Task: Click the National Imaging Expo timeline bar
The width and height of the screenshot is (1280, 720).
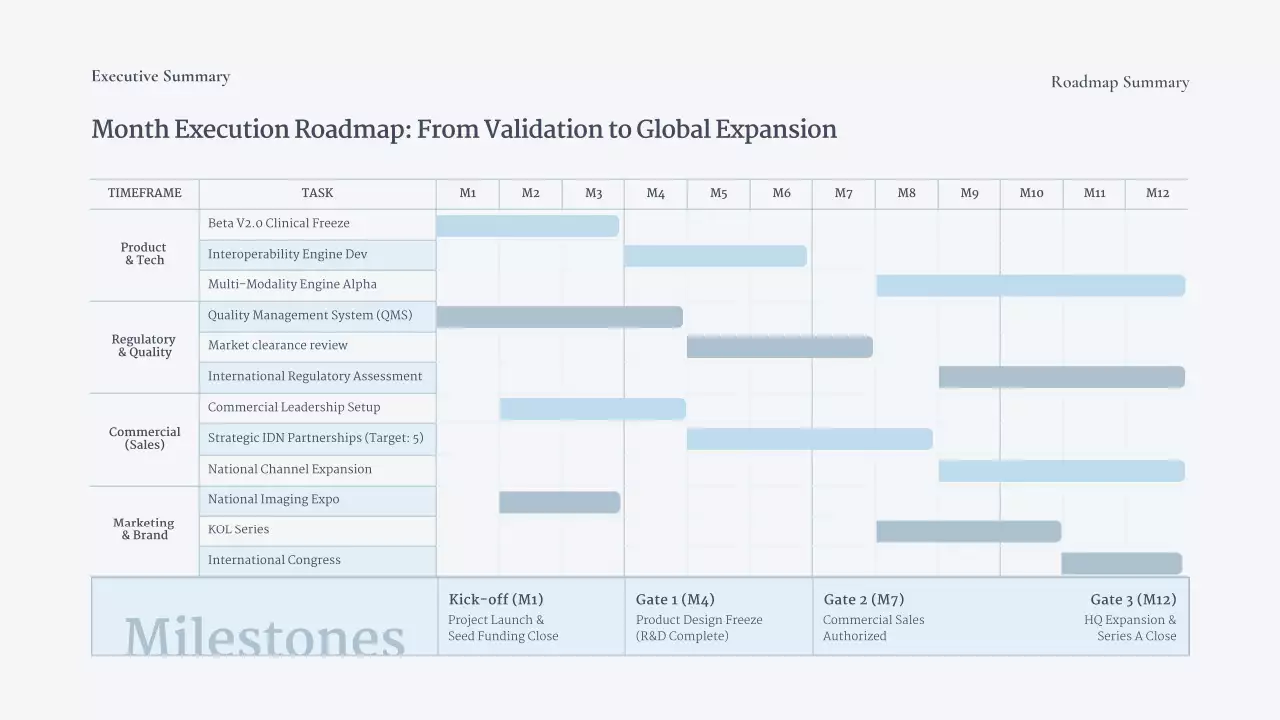Action: [x=559, y=502]
